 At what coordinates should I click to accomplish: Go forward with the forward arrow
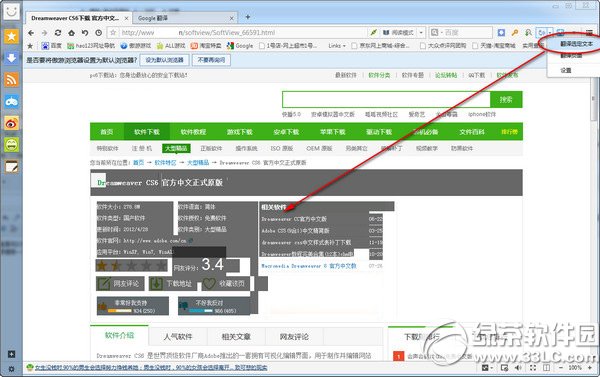44,33
